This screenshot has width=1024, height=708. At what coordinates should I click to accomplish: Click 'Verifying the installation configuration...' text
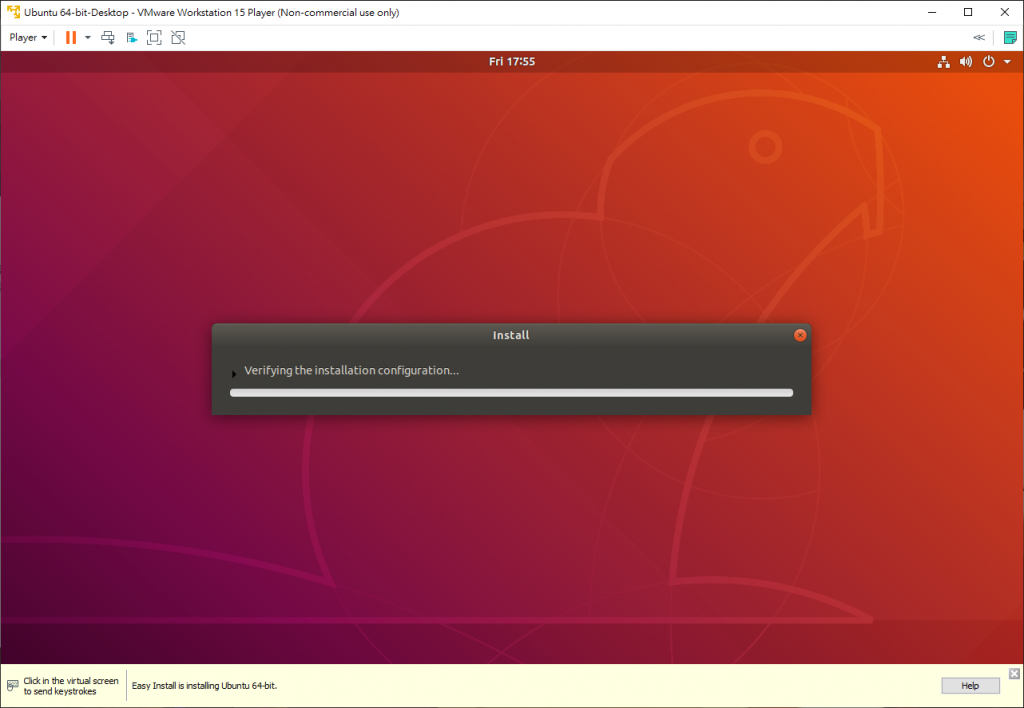click(x=351, y=370)
